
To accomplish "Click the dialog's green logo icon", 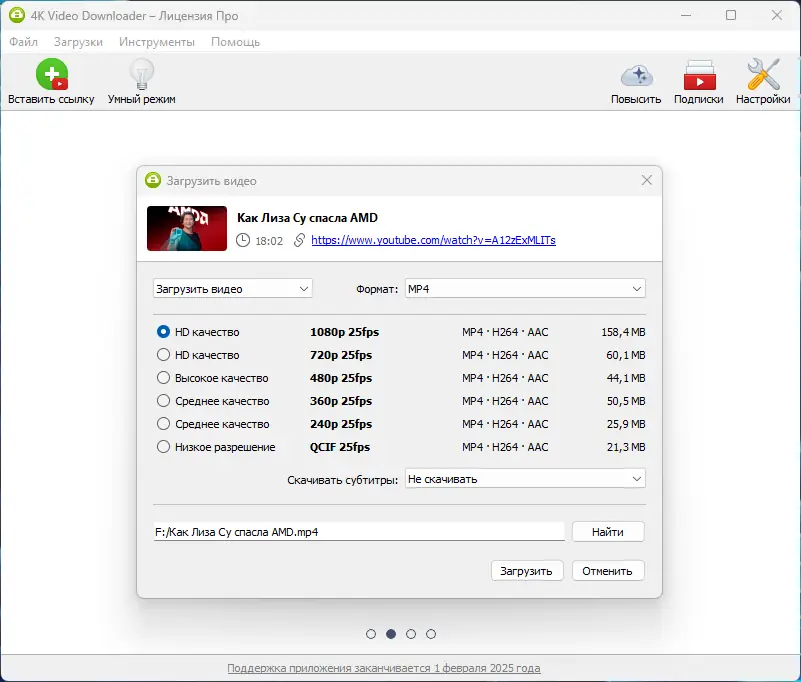I will coord(153,180).
